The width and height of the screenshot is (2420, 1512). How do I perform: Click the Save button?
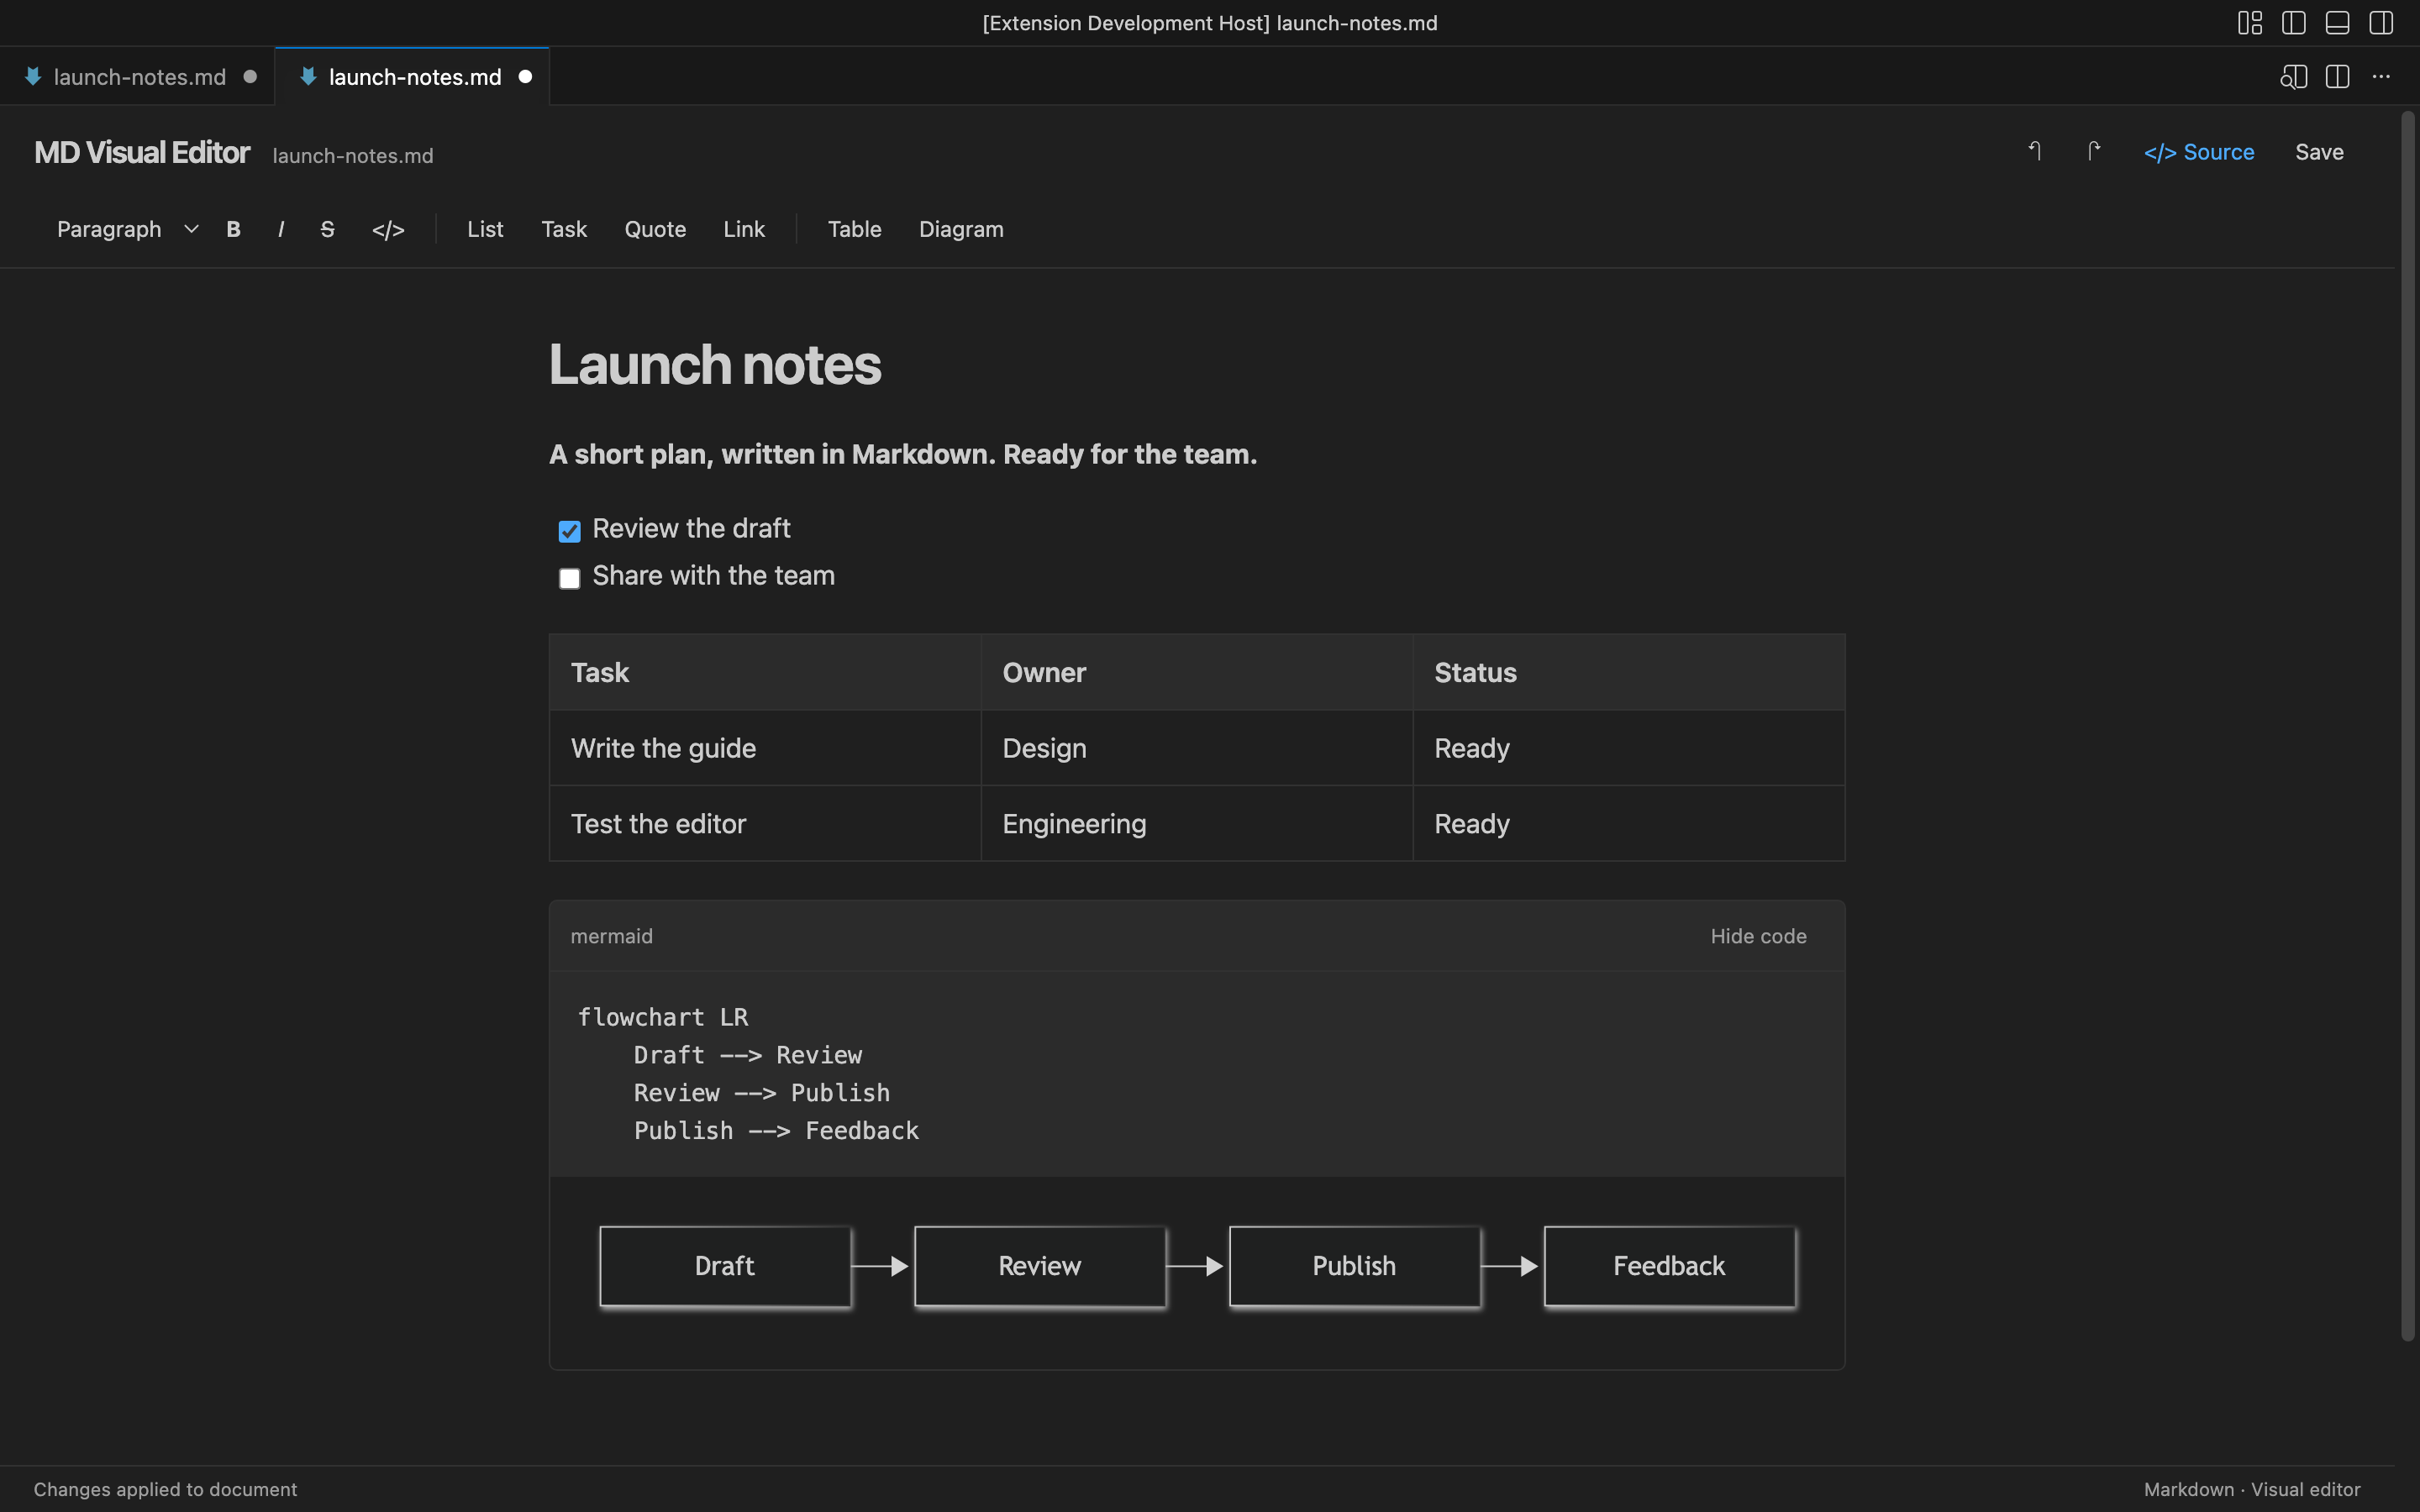pyautogui.click(x=2319, y=152)
